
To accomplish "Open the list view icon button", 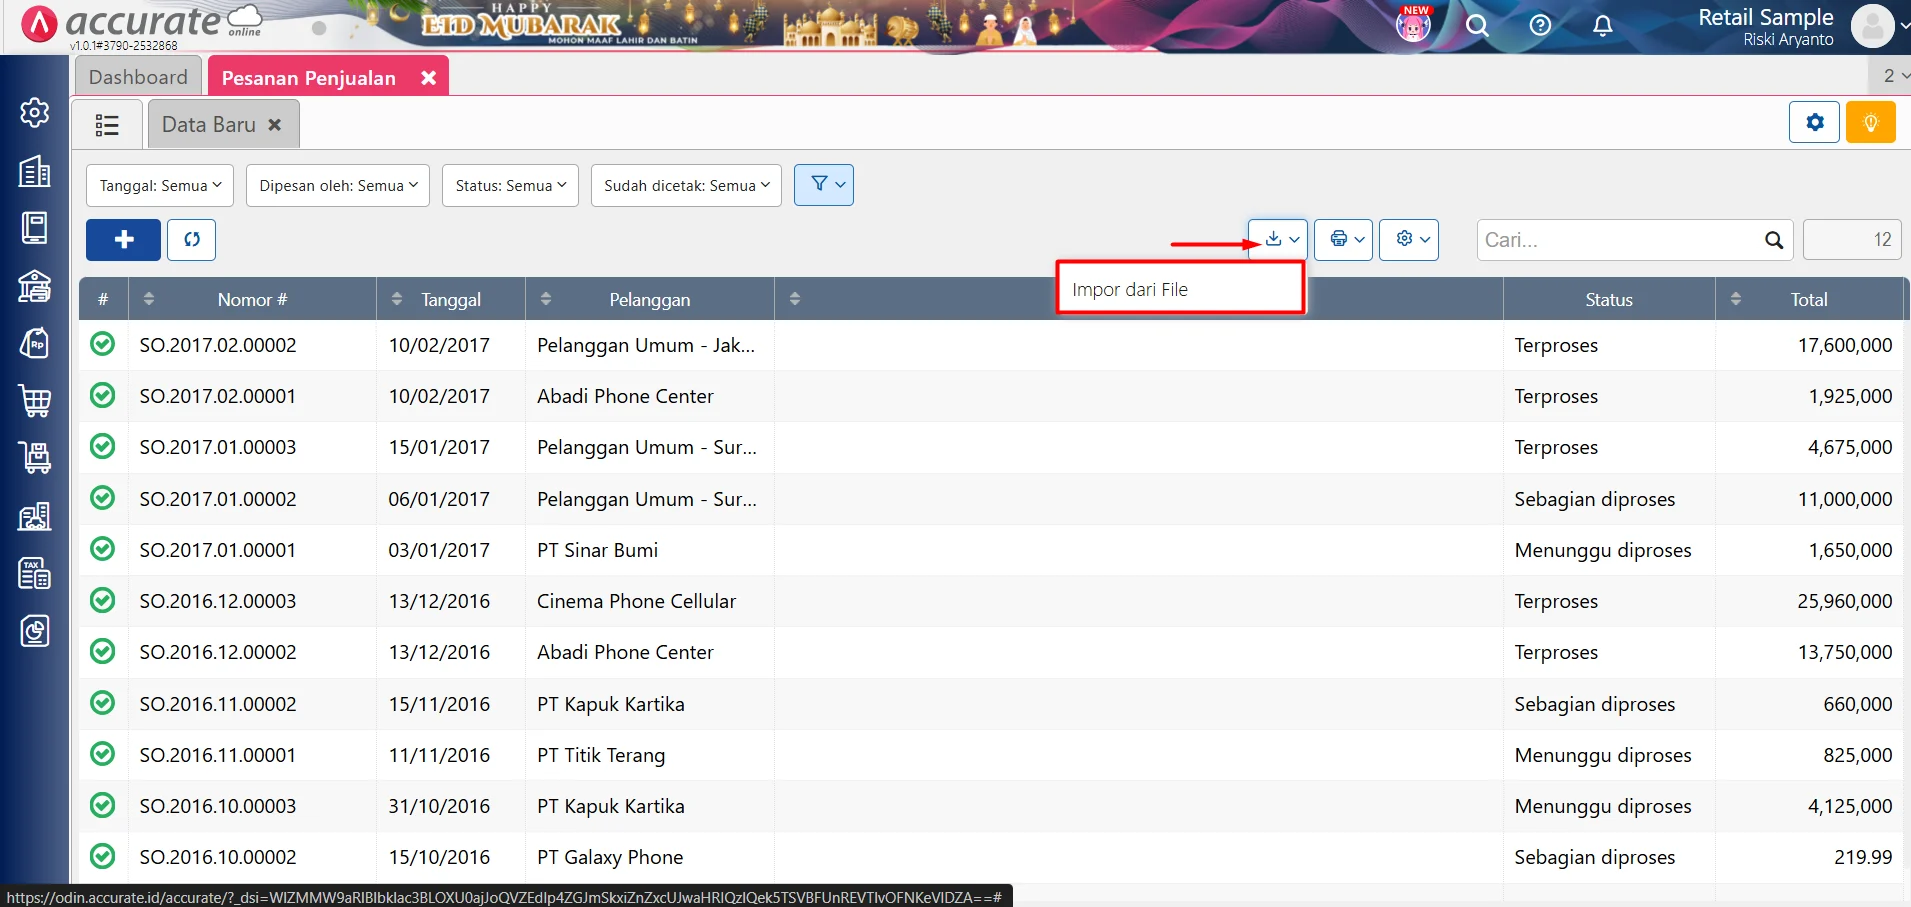I will 107,125.
